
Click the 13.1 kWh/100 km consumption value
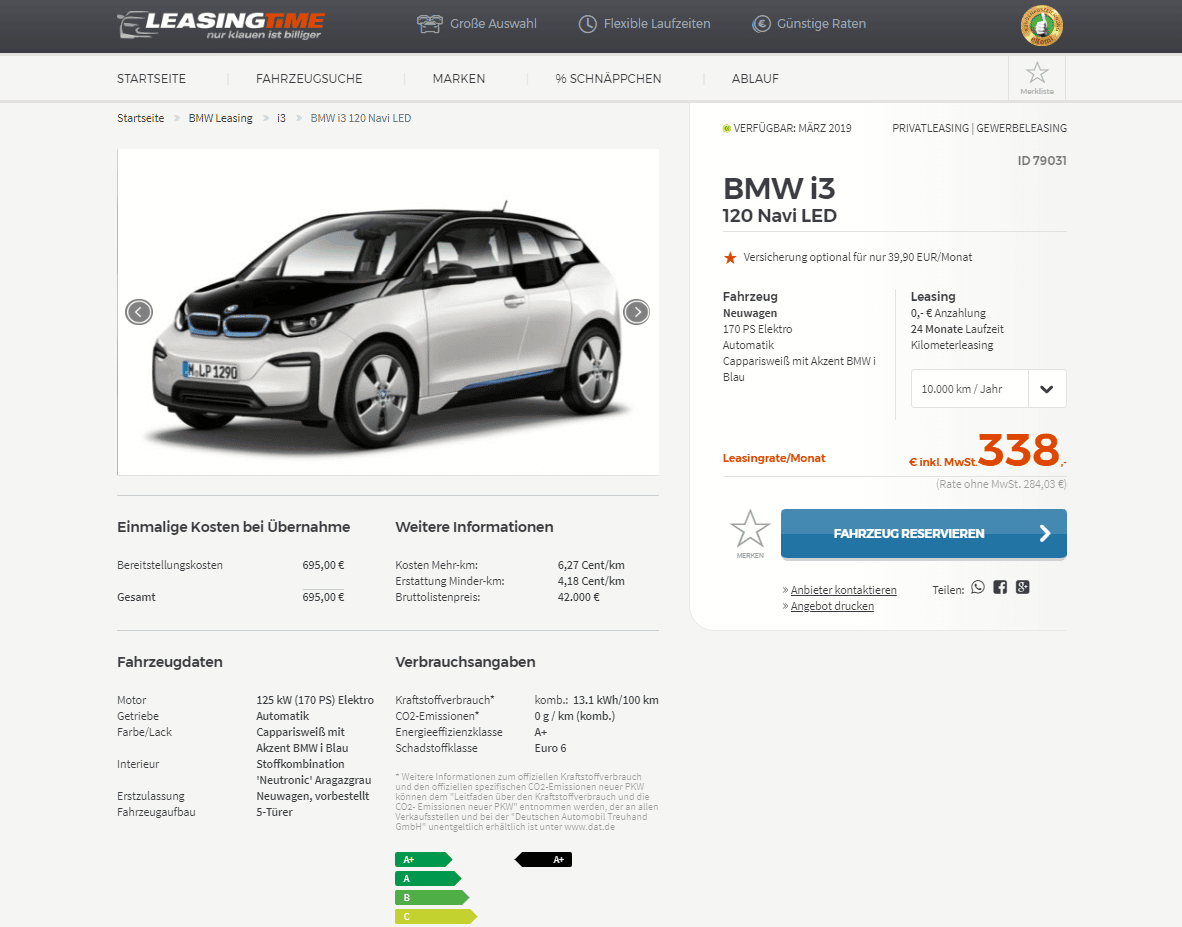point(616,700)
